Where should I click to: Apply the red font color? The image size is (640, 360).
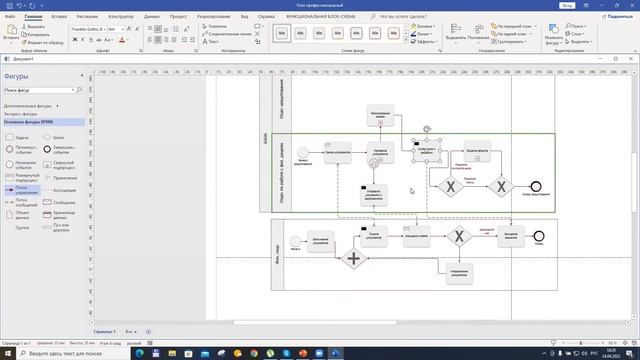coord(122,40)
